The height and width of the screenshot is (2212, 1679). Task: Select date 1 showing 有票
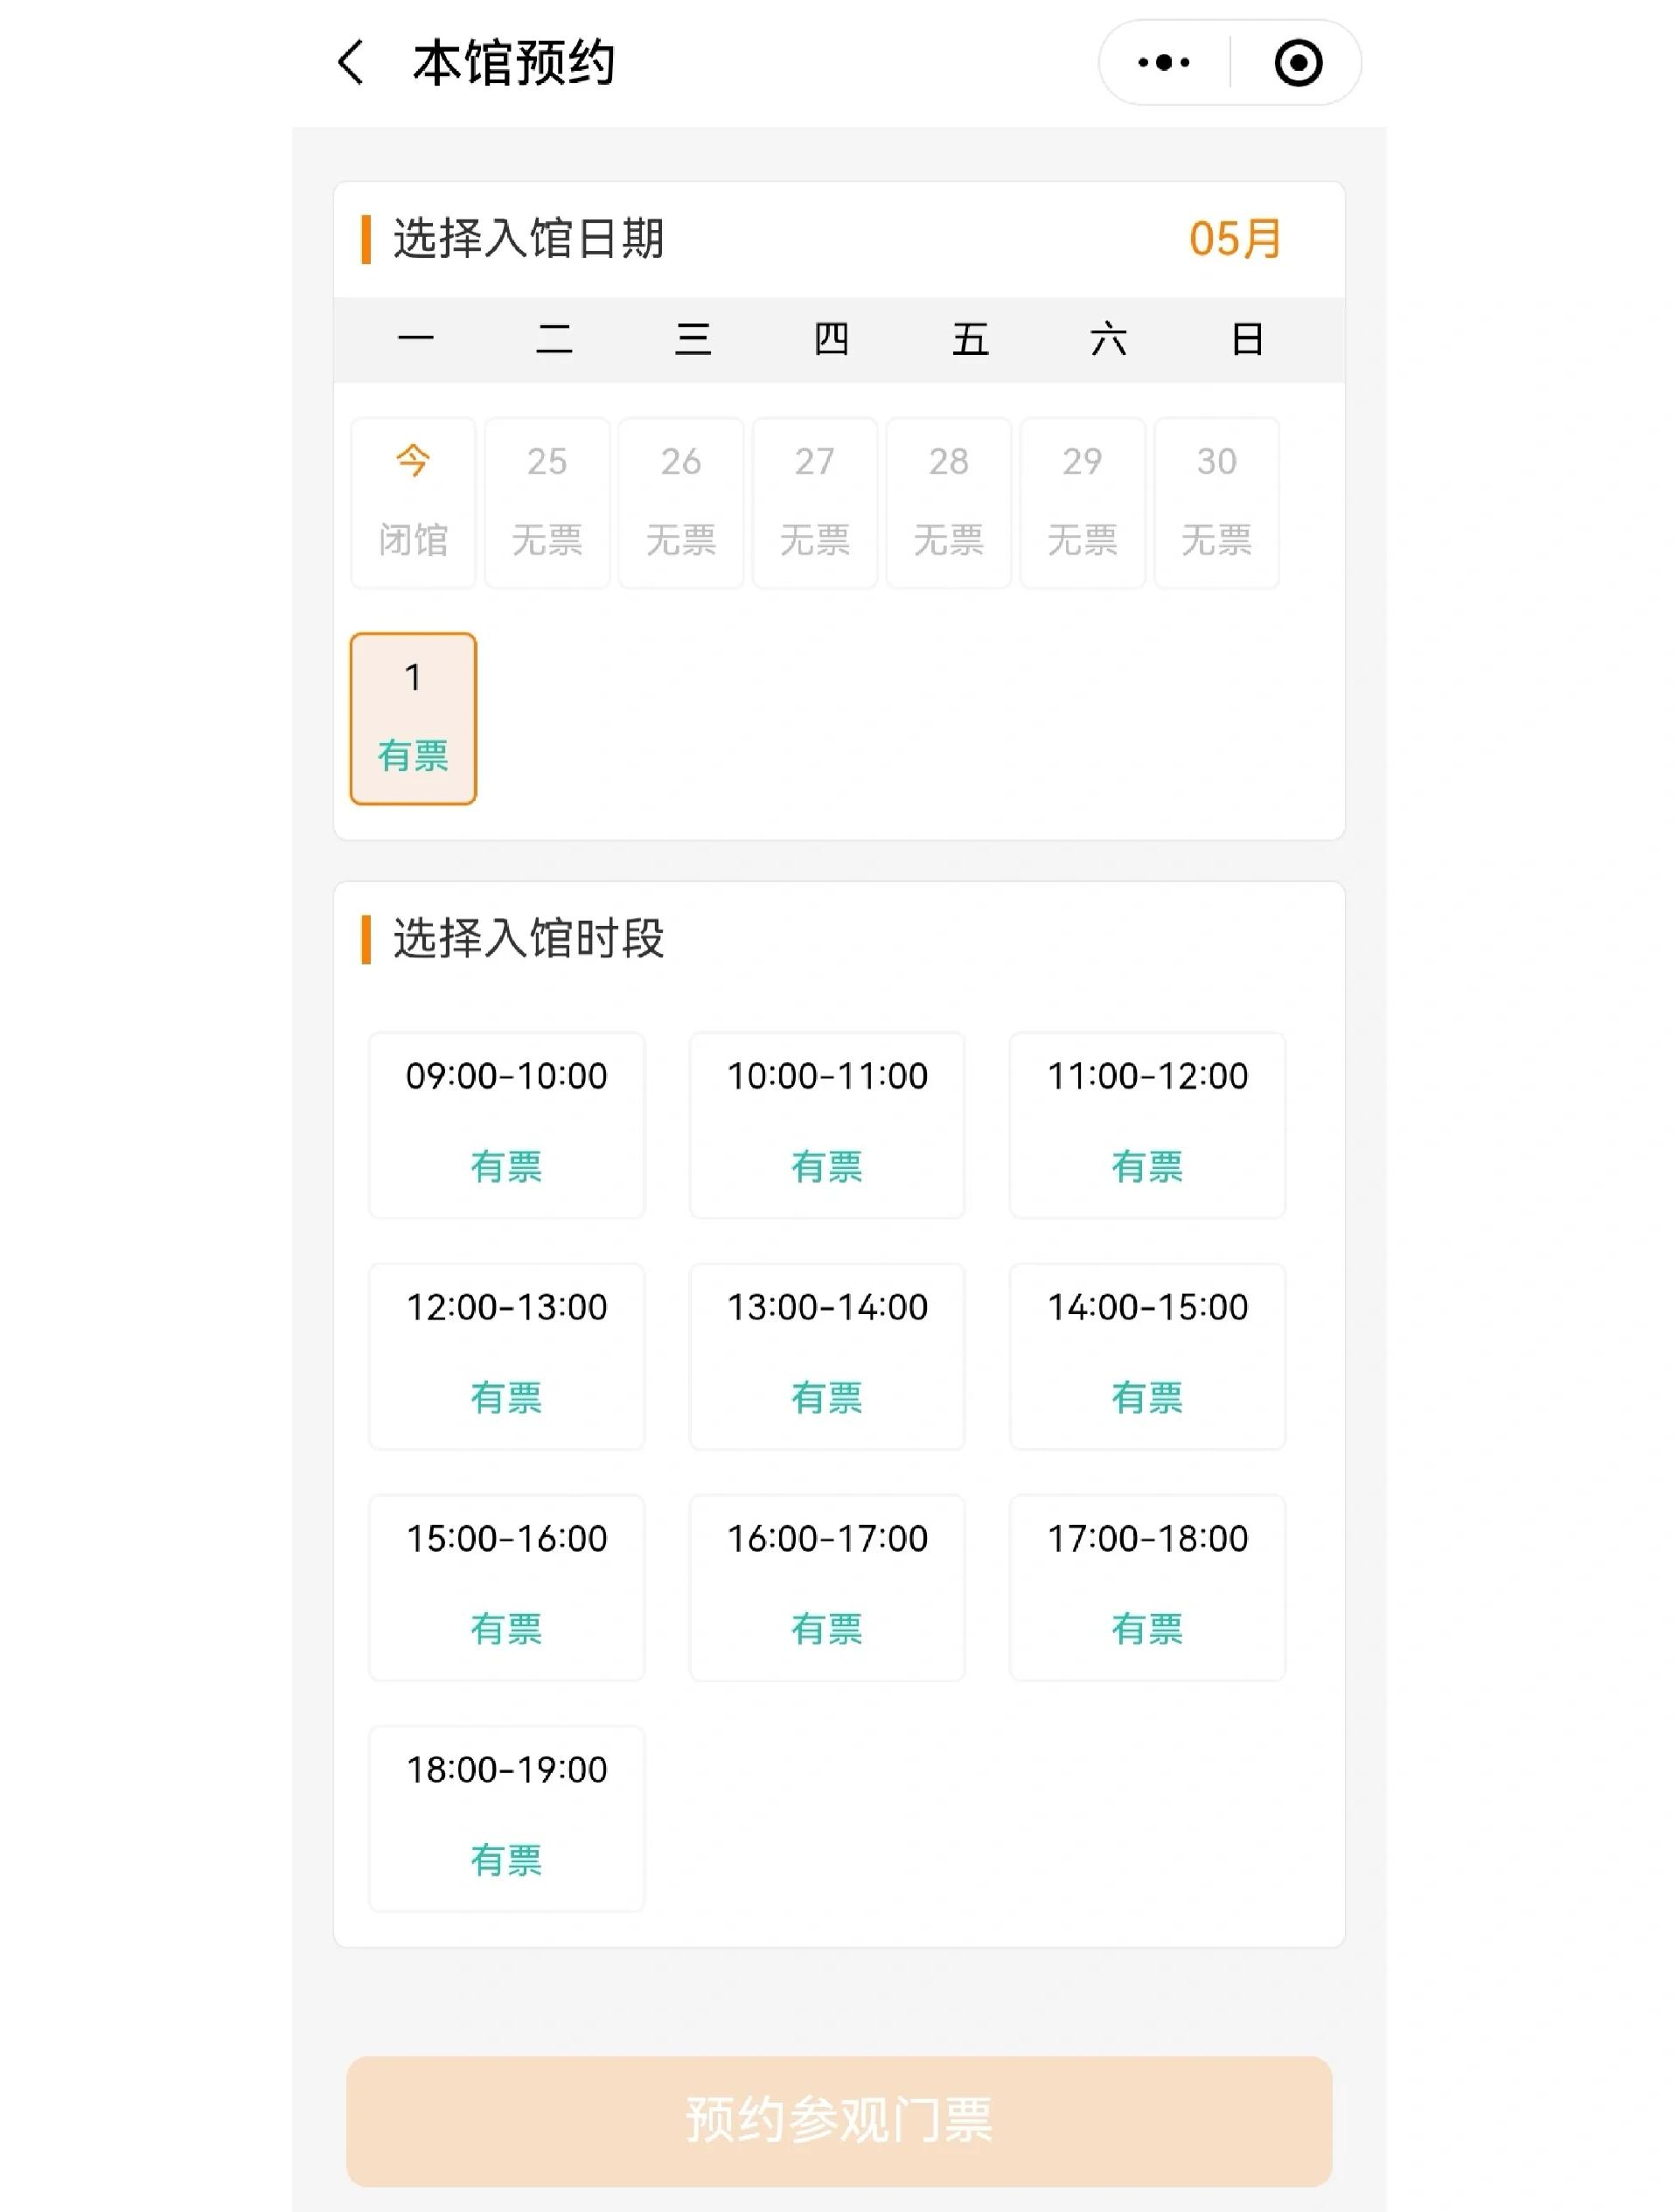click(413, 718)
